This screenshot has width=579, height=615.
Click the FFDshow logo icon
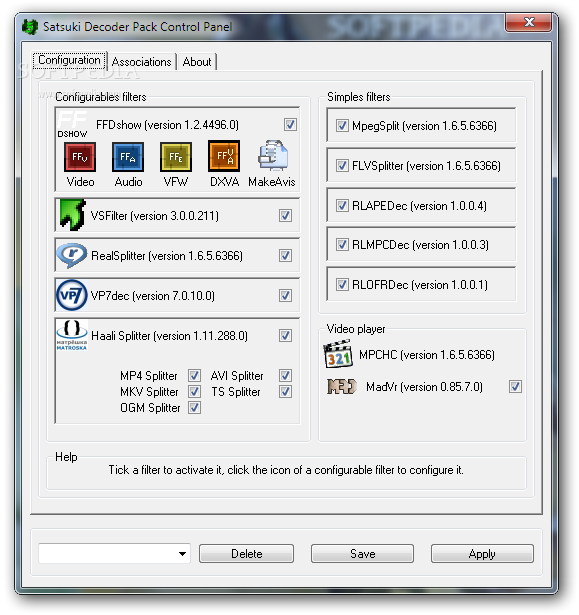pyautogui.click(x=72, y=124)
